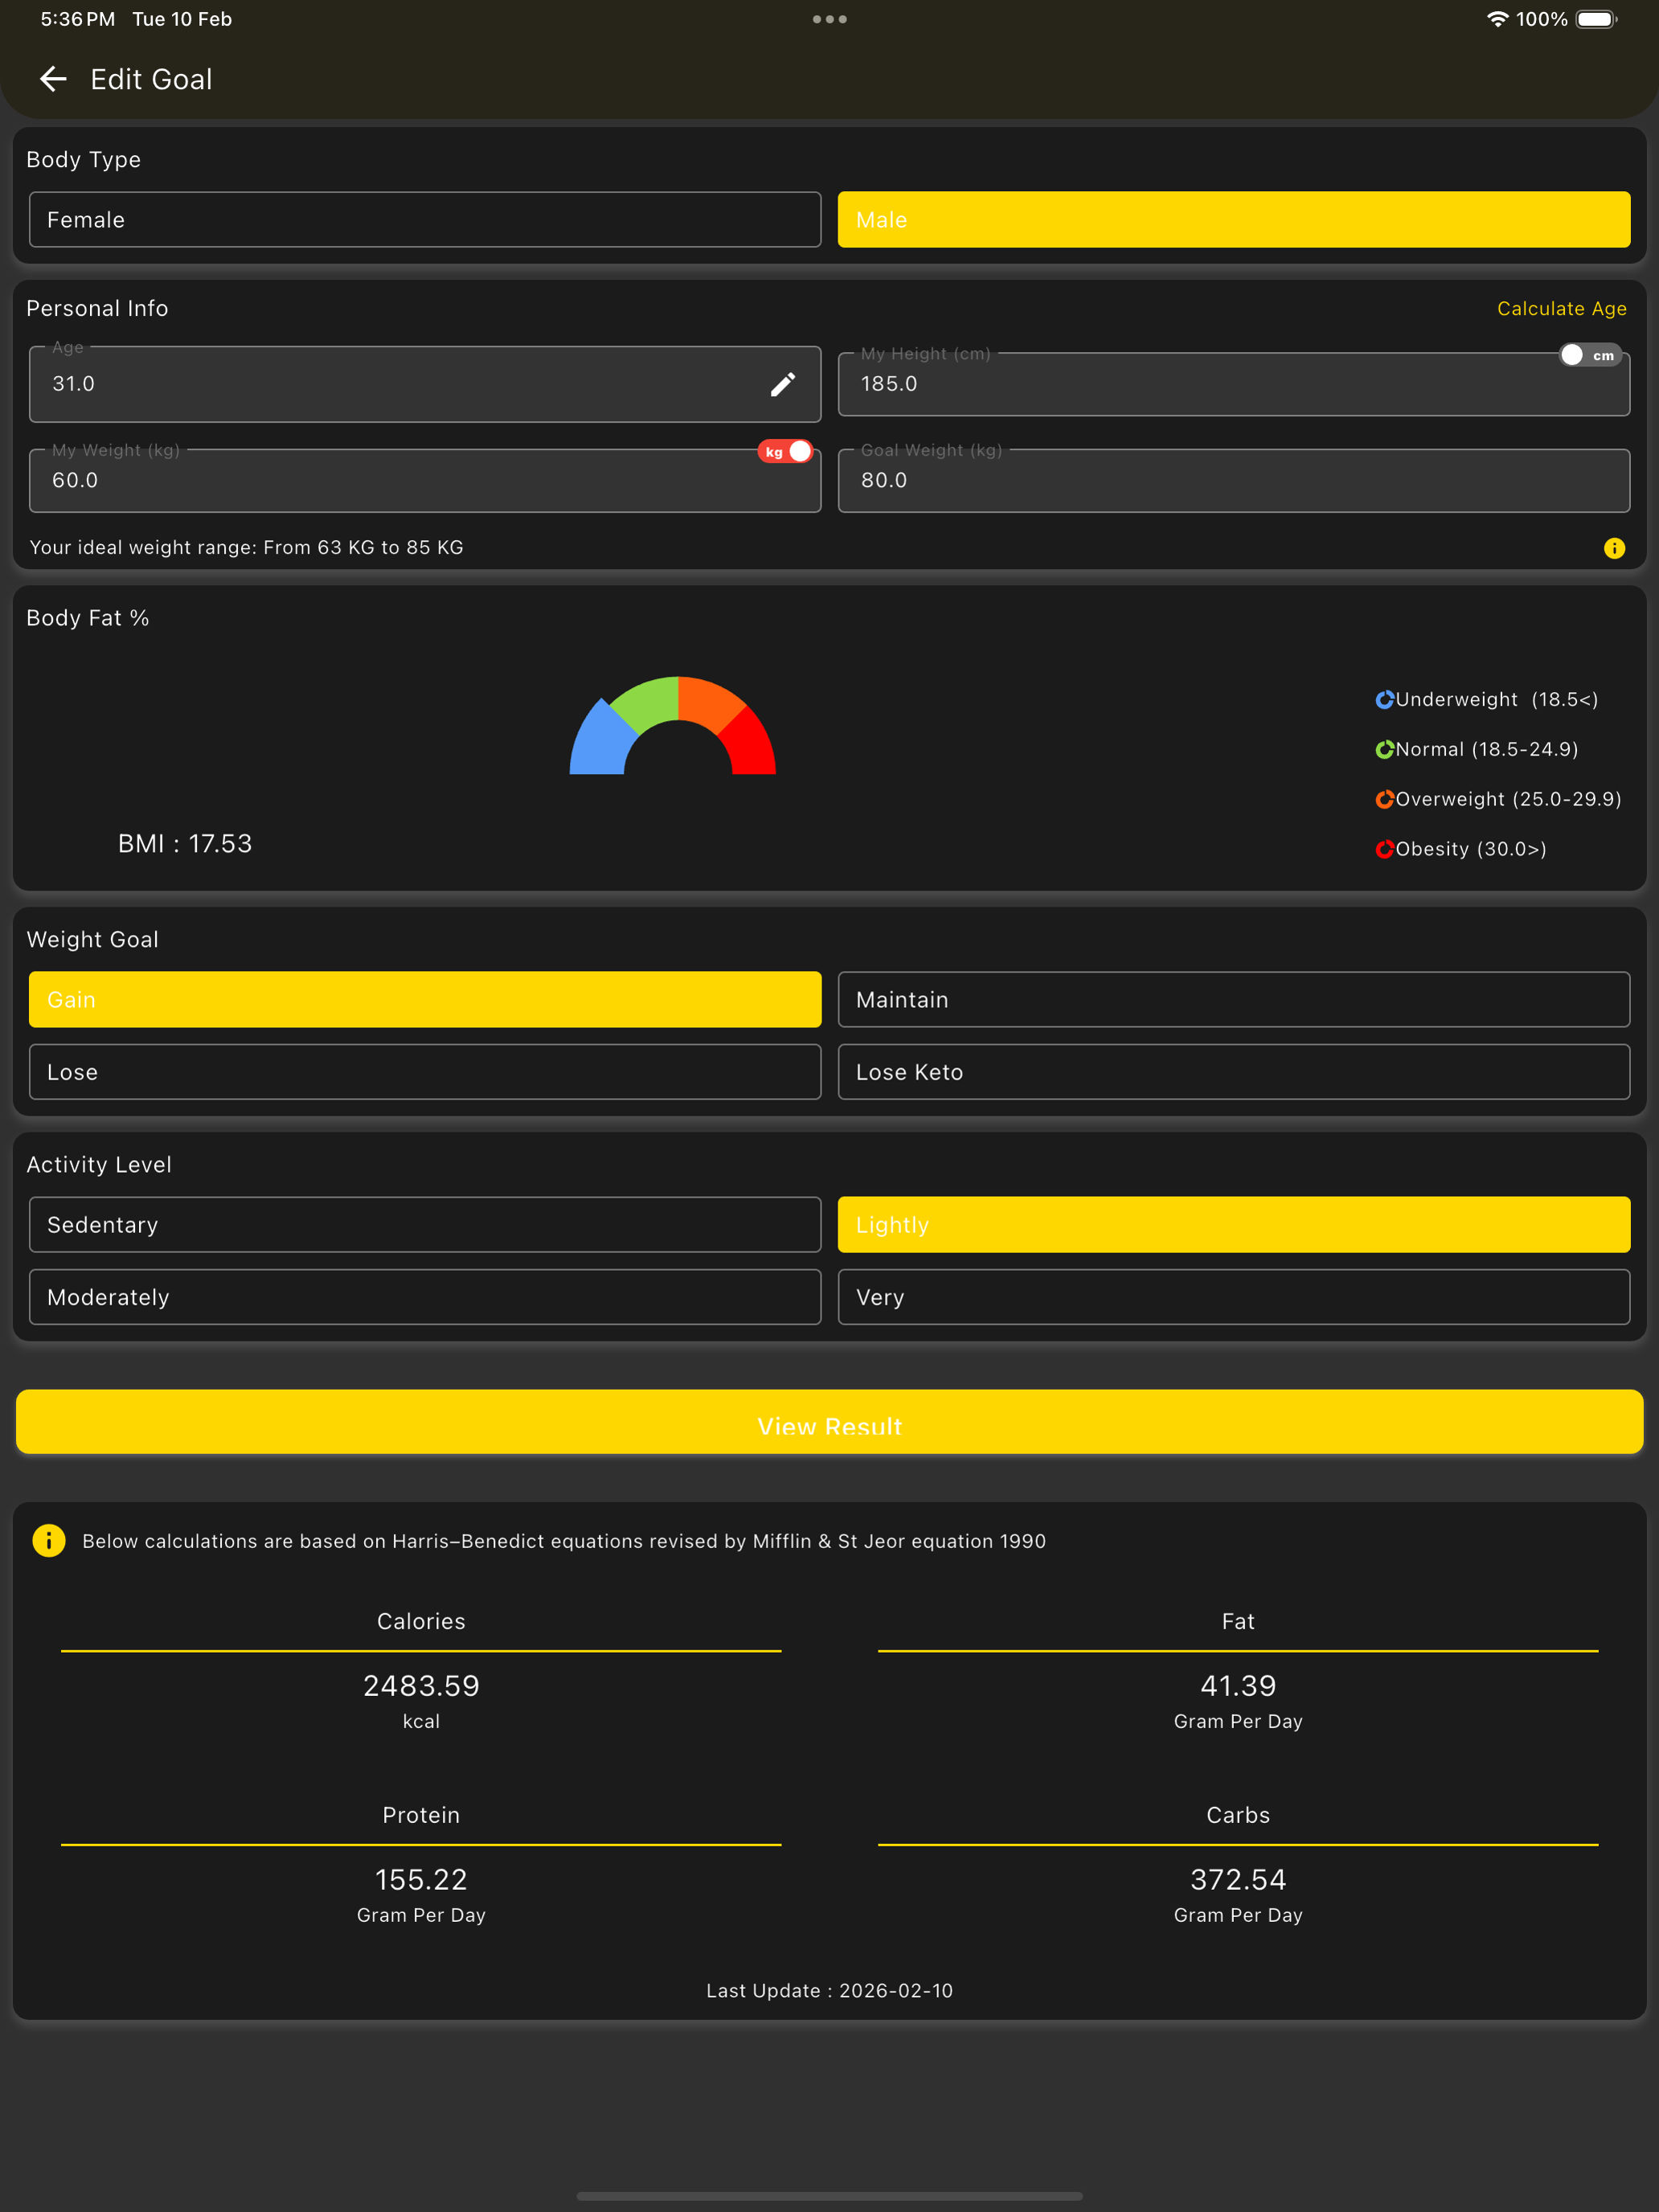Viewport: 1659px width, 2212px height.
Task: Tap the "Your ideal weight range" text
Action: click(x=247, y=548)
